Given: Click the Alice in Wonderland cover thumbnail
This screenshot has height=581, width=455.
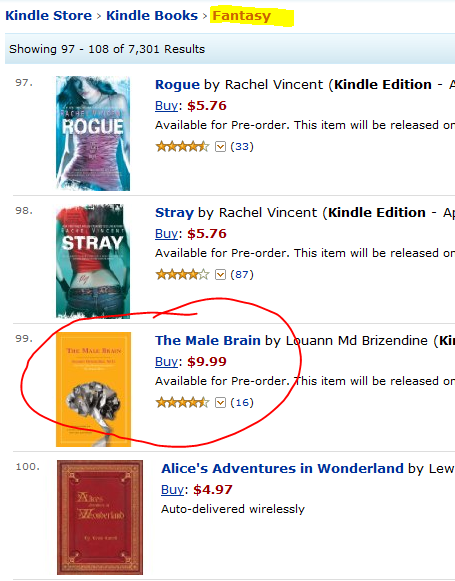Looking at the screenshot, I should (x=100, y=517).
